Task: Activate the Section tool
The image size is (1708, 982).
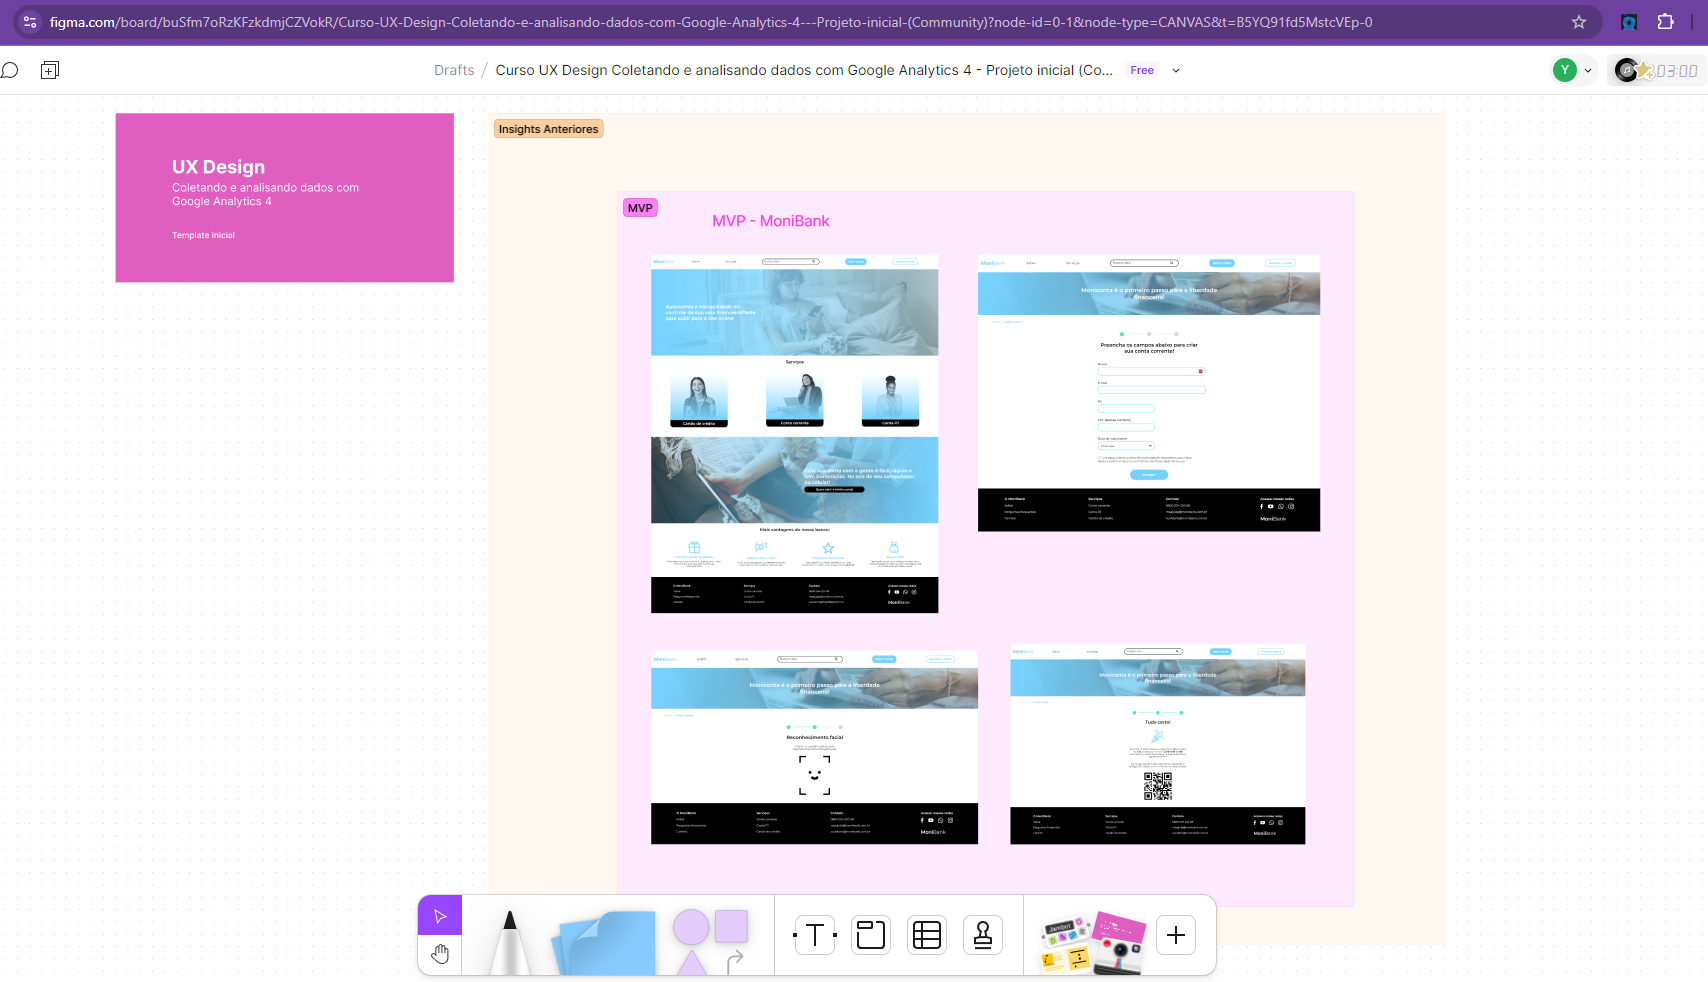Action: coord(871,935)
